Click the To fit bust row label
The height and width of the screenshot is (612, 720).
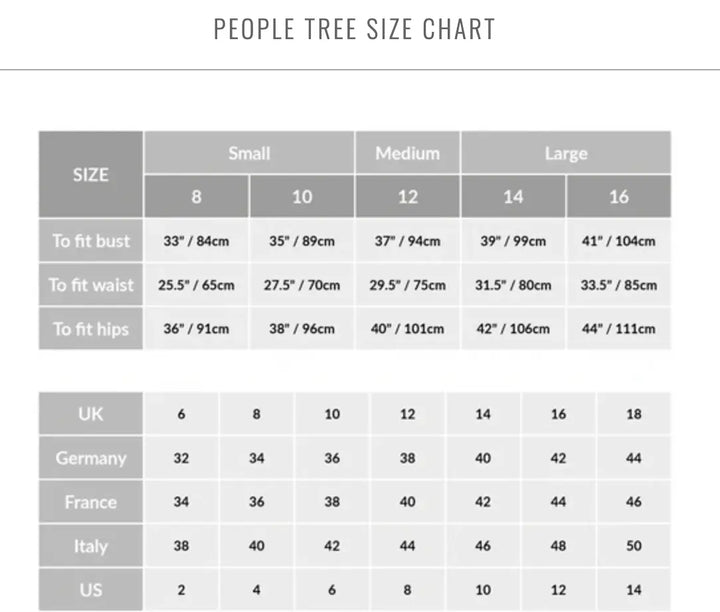point(91,241)
